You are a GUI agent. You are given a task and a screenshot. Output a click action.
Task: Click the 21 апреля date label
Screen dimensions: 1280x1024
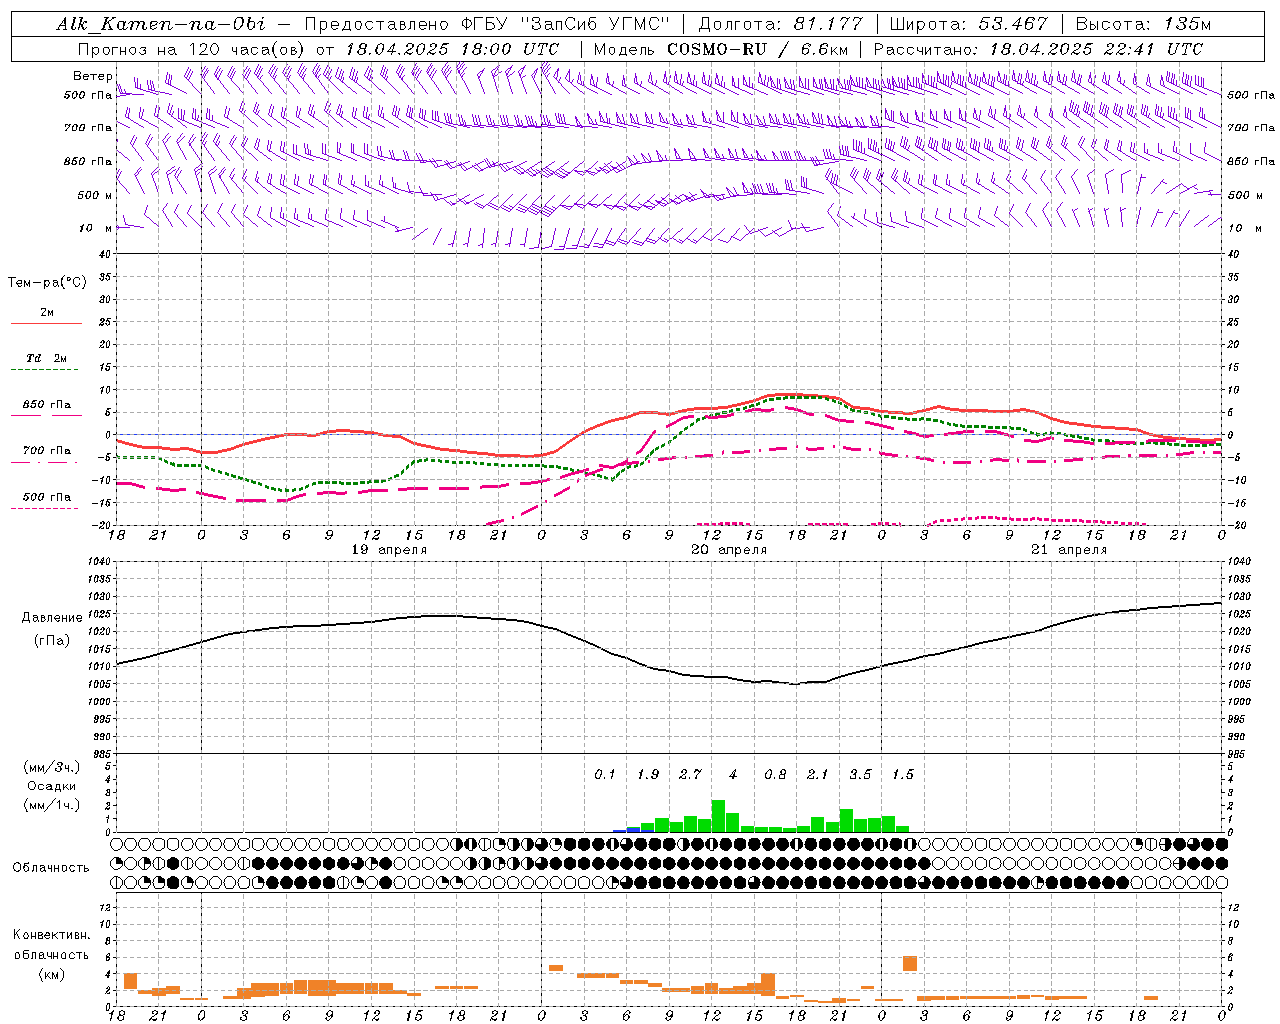(x=1069, y=550)
